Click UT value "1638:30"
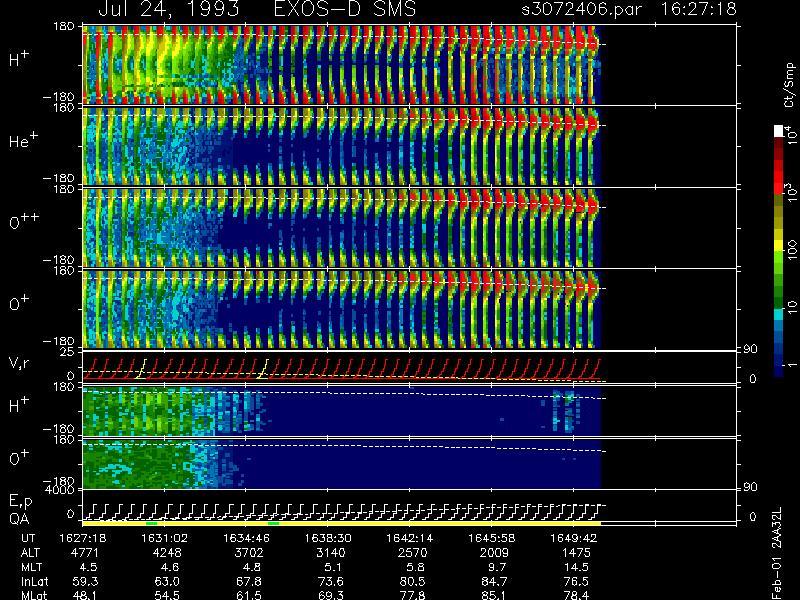 point(328,538)
